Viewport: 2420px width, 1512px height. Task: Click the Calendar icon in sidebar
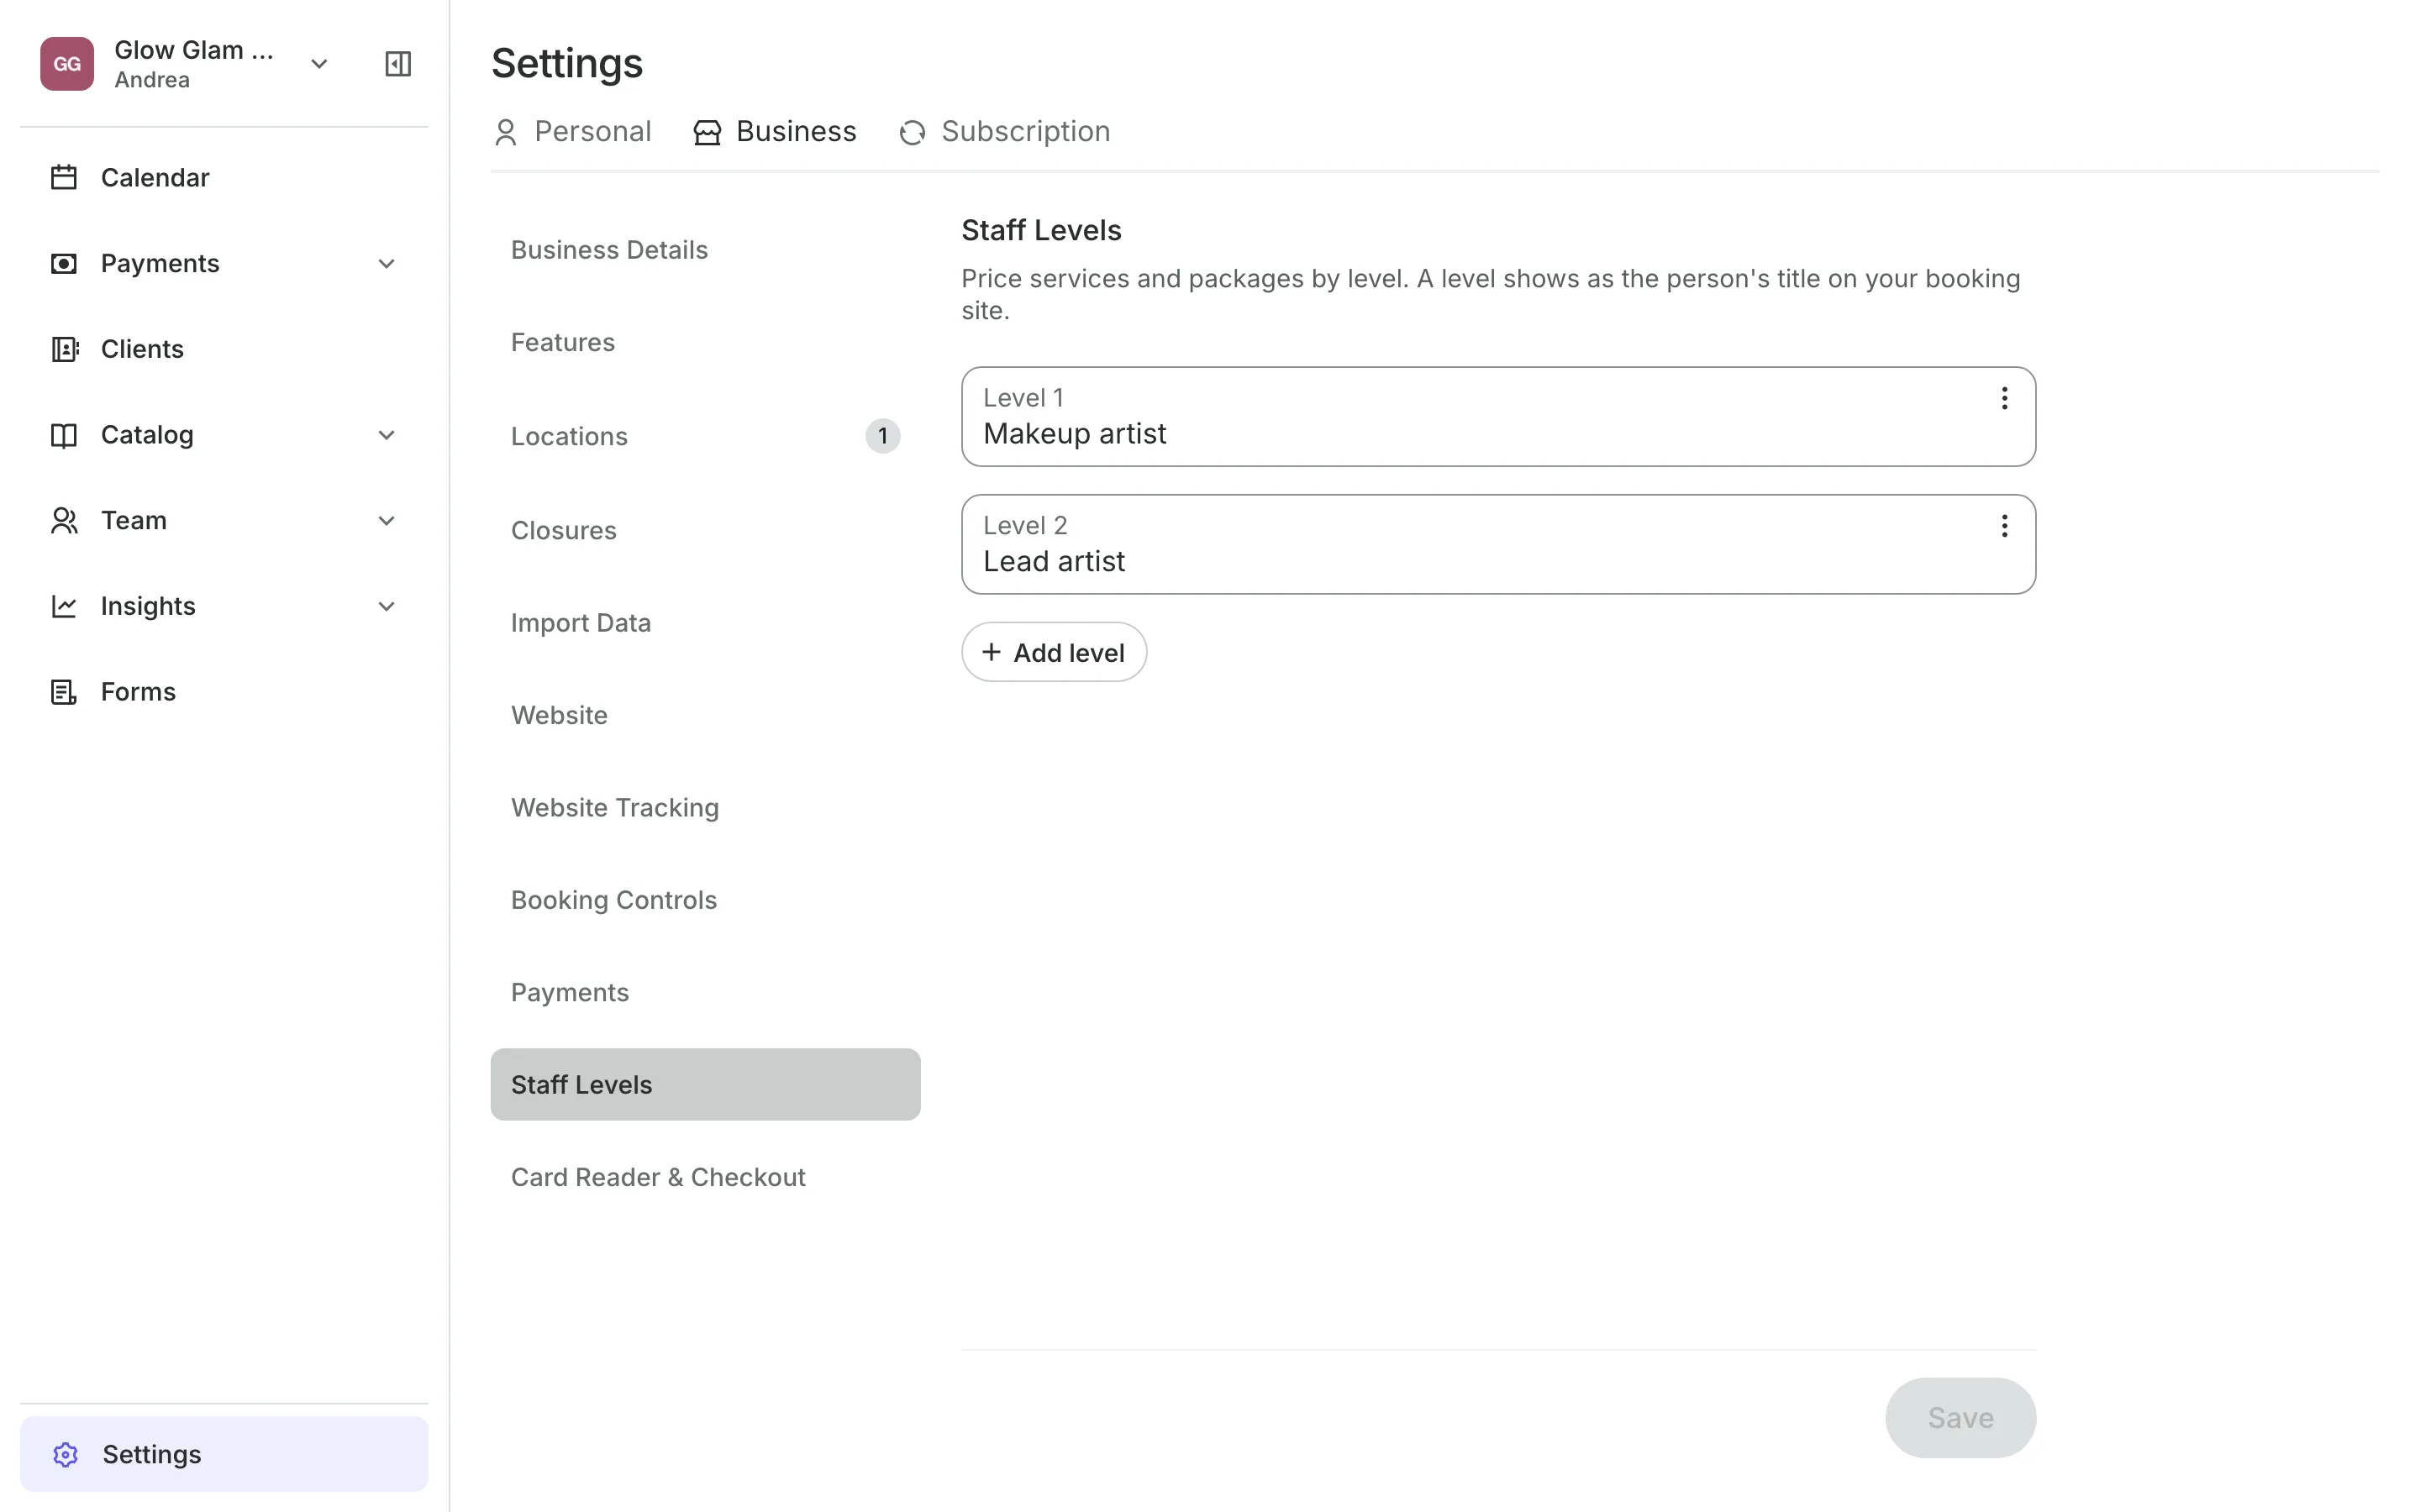pos(64,177)
